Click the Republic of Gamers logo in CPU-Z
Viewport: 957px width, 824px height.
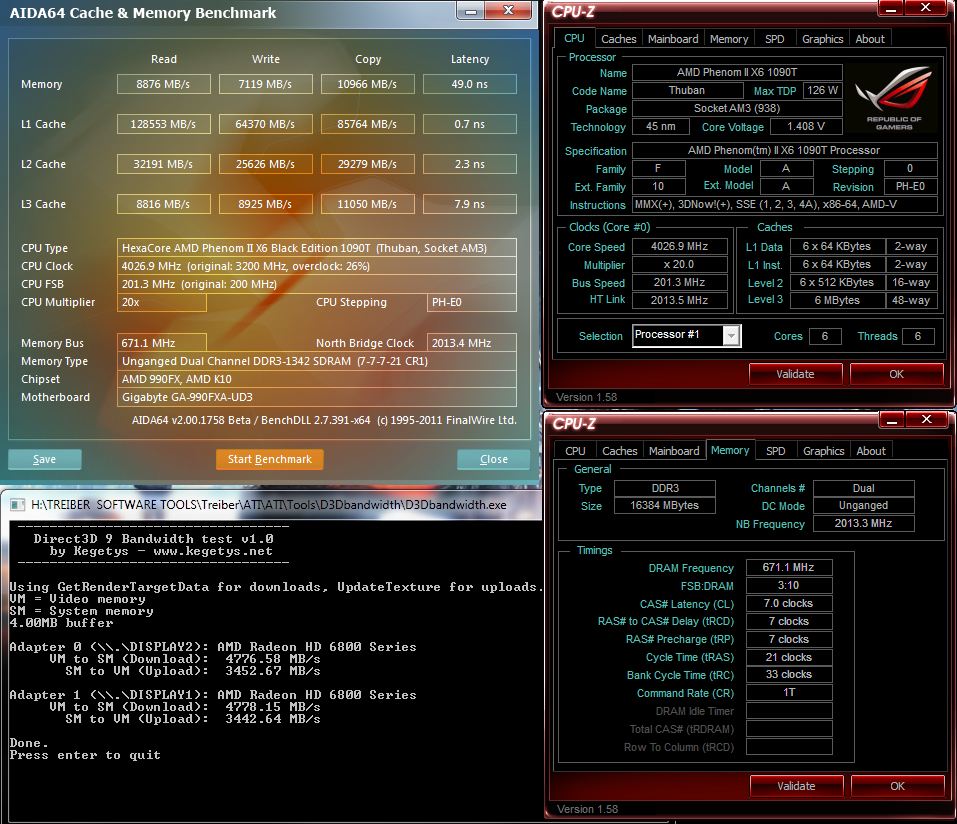pyautogui.click(x=894, y=98)
